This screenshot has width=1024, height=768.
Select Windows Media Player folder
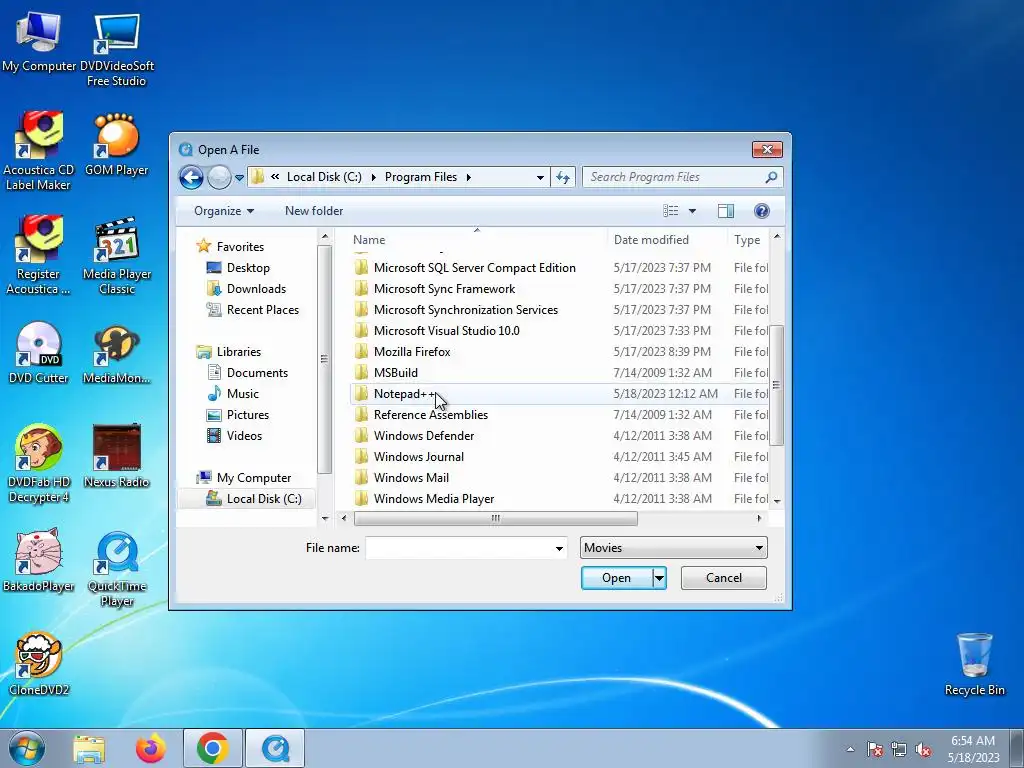tap(434, 498)
